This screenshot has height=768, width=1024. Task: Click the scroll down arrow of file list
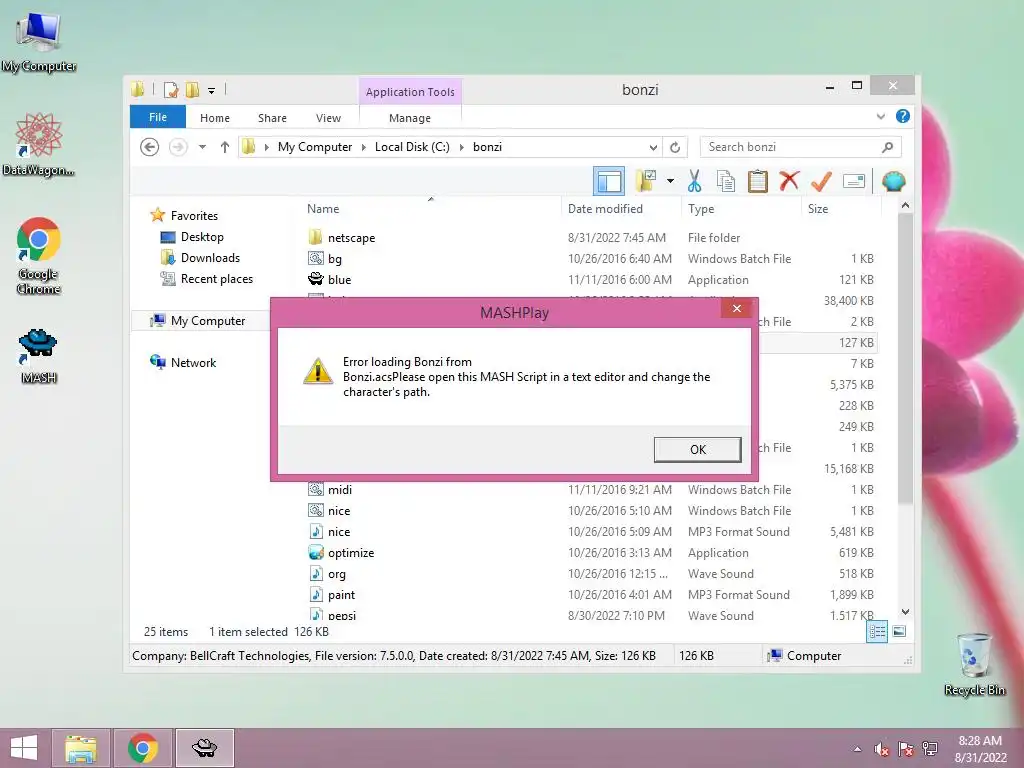point(905,612)
